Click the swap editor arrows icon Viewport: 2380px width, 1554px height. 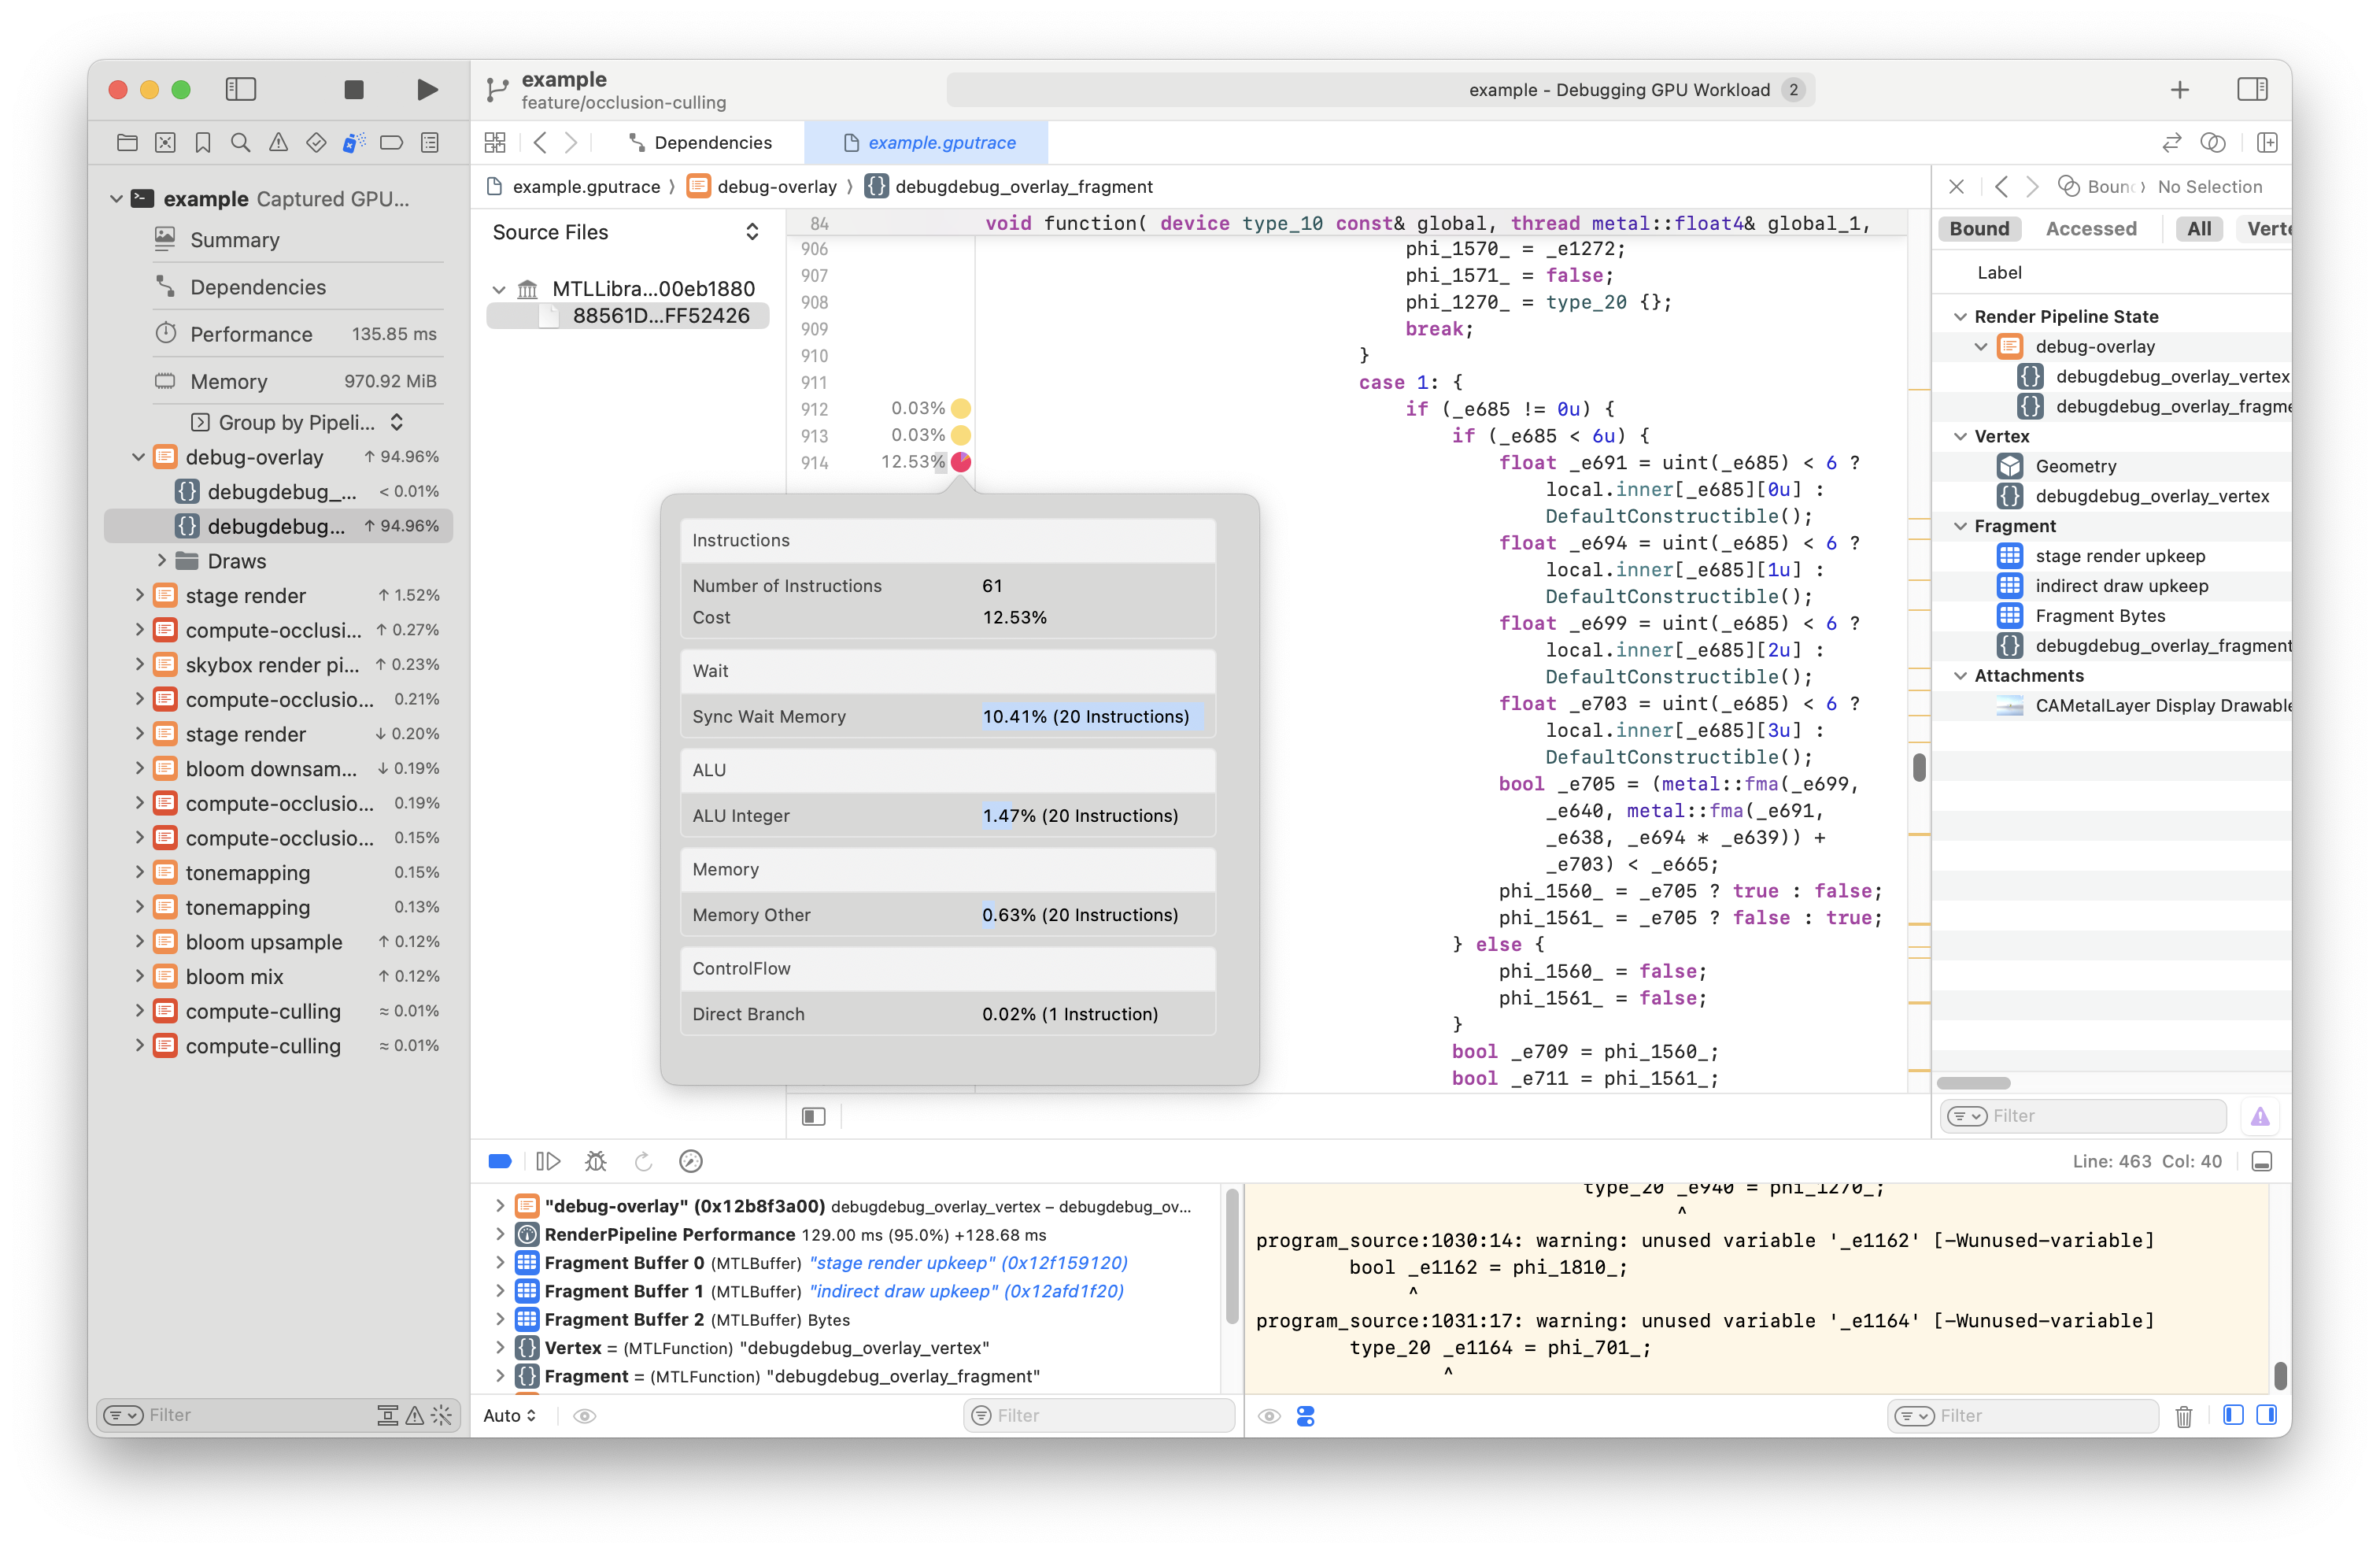pyautogui.click(x=2171, y=143)
